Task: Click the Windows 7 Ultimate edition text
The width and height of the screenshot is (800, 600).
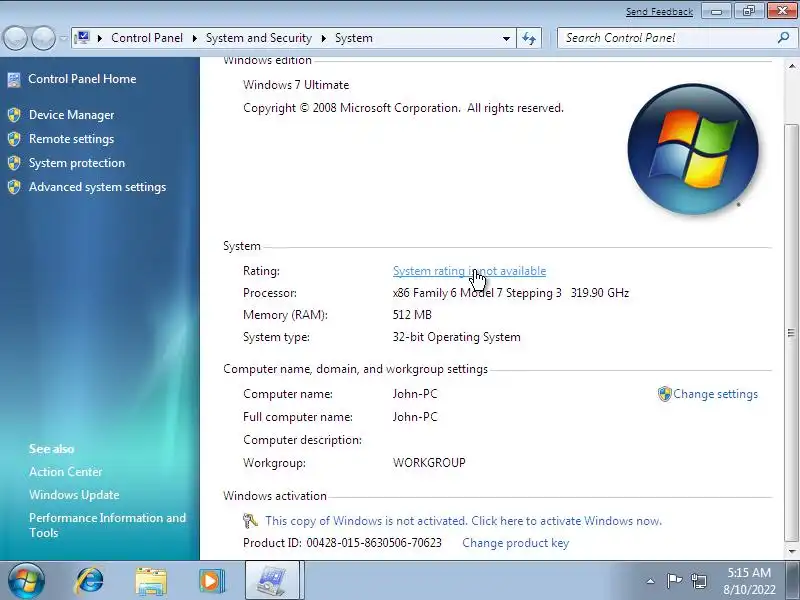Action: (296, 85)
